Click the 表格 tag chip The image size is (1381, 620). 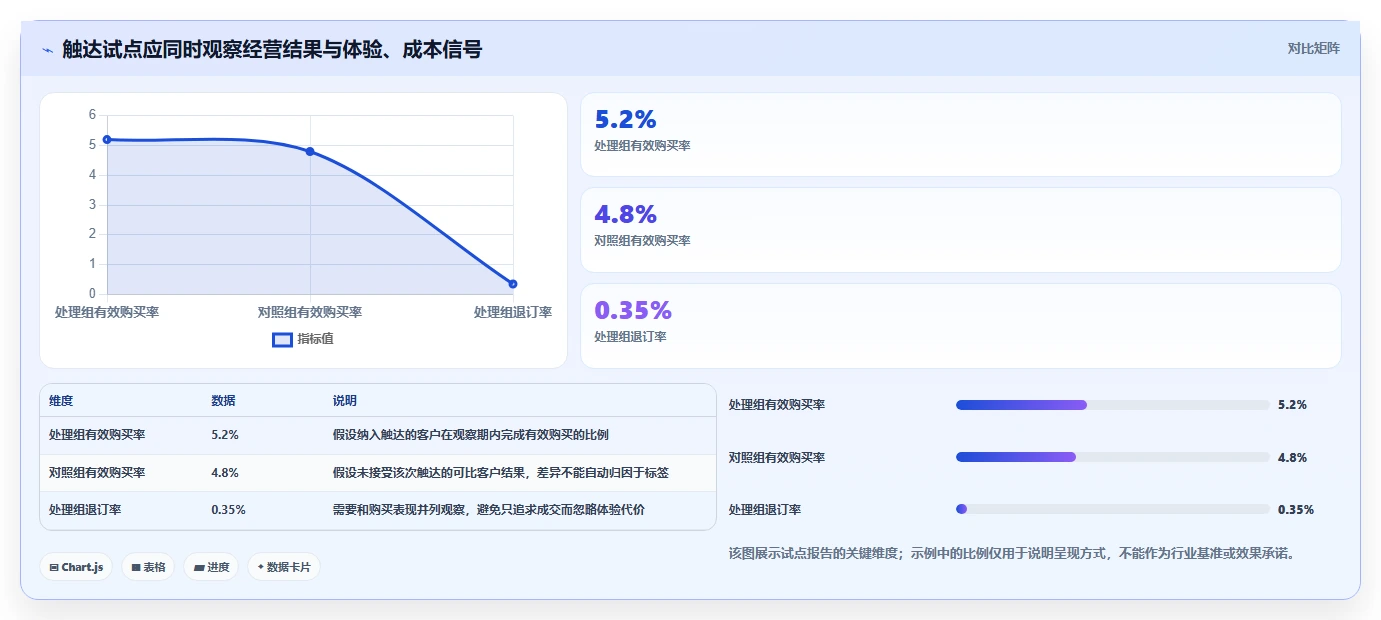pos(148,567)
